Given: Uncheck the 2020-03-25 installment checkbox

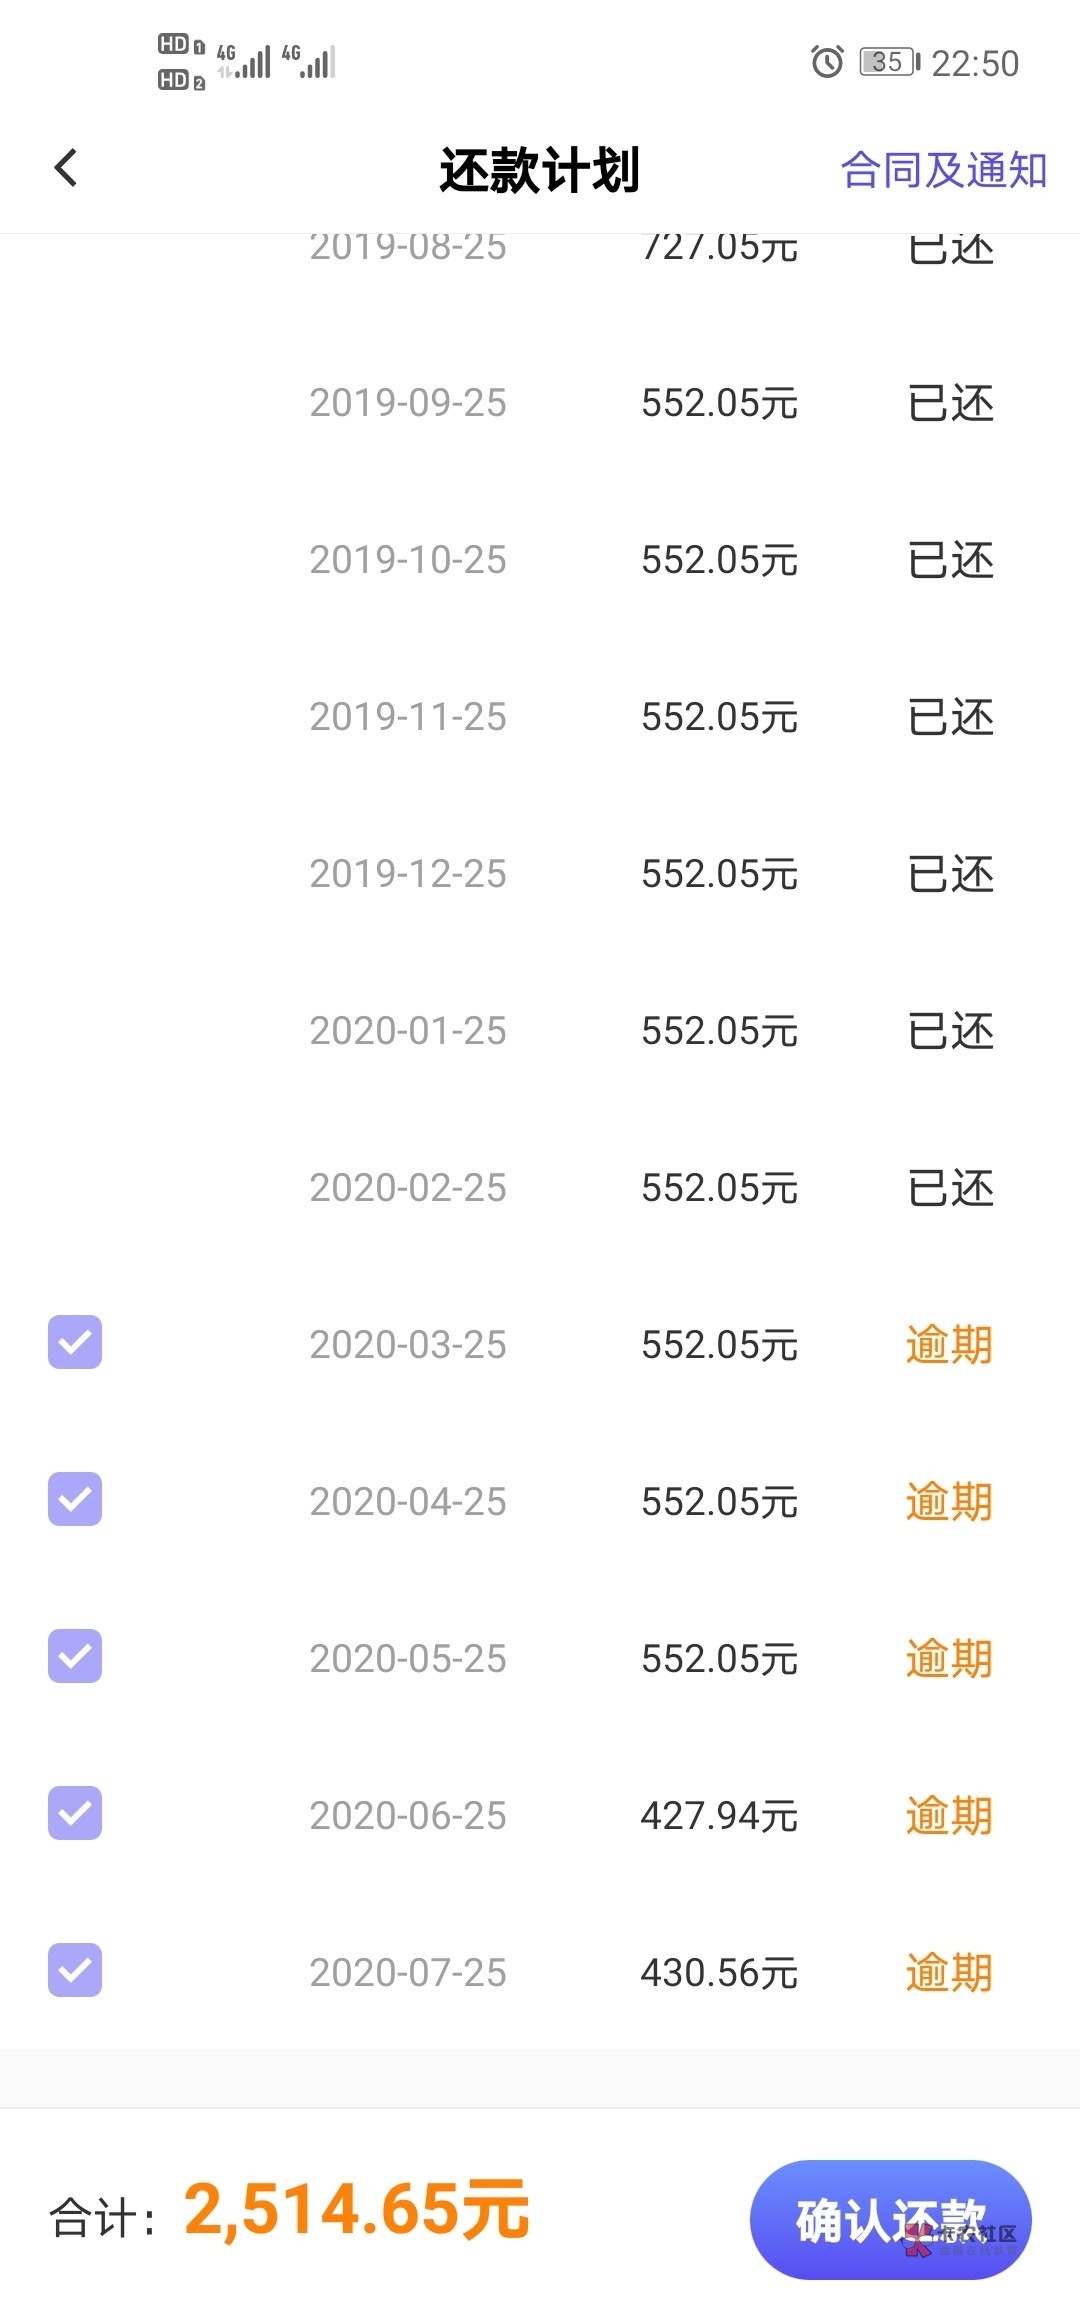Looking at the screenshot, I should (x=75, y=1342).
